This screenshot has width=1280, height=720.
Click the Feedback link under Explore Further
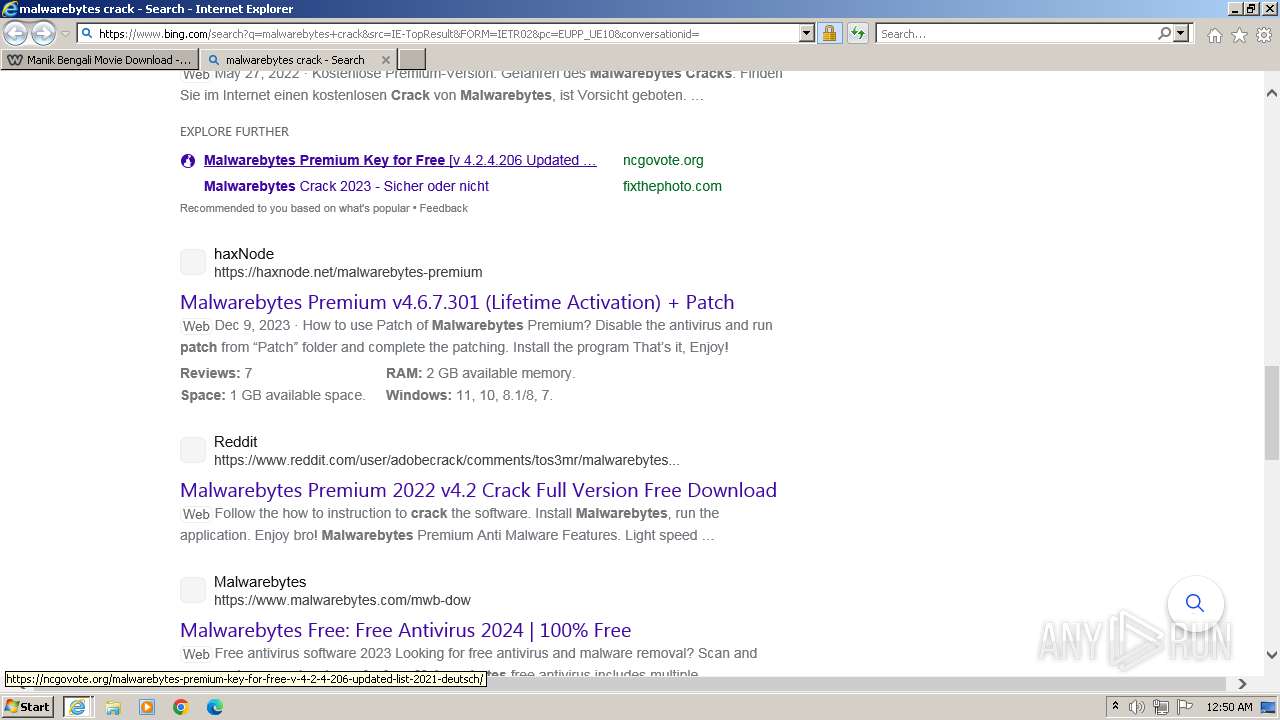click(x=443, y=208)
